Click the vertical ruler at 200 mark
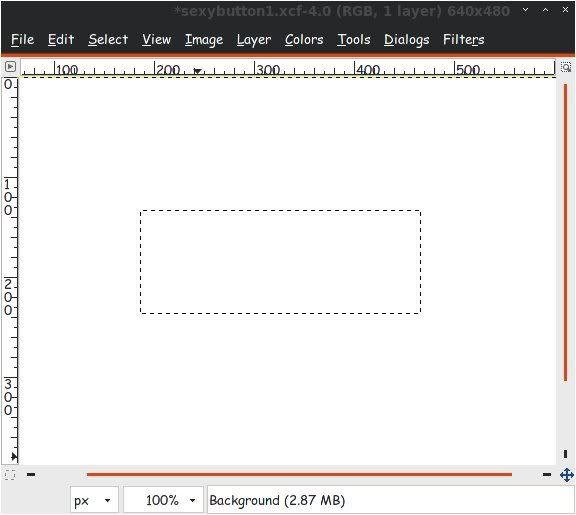The image size is (576, 515). click(x=10, y=277)
